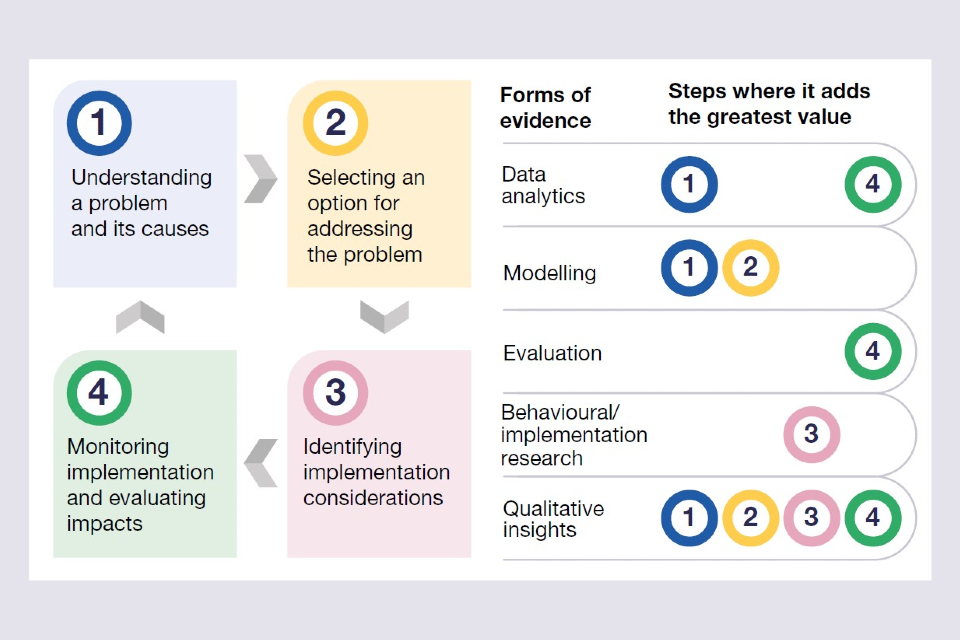Click the green 4 circle in Data analytics row
This screenshot has width=960, height=640.
pos(873,185)
